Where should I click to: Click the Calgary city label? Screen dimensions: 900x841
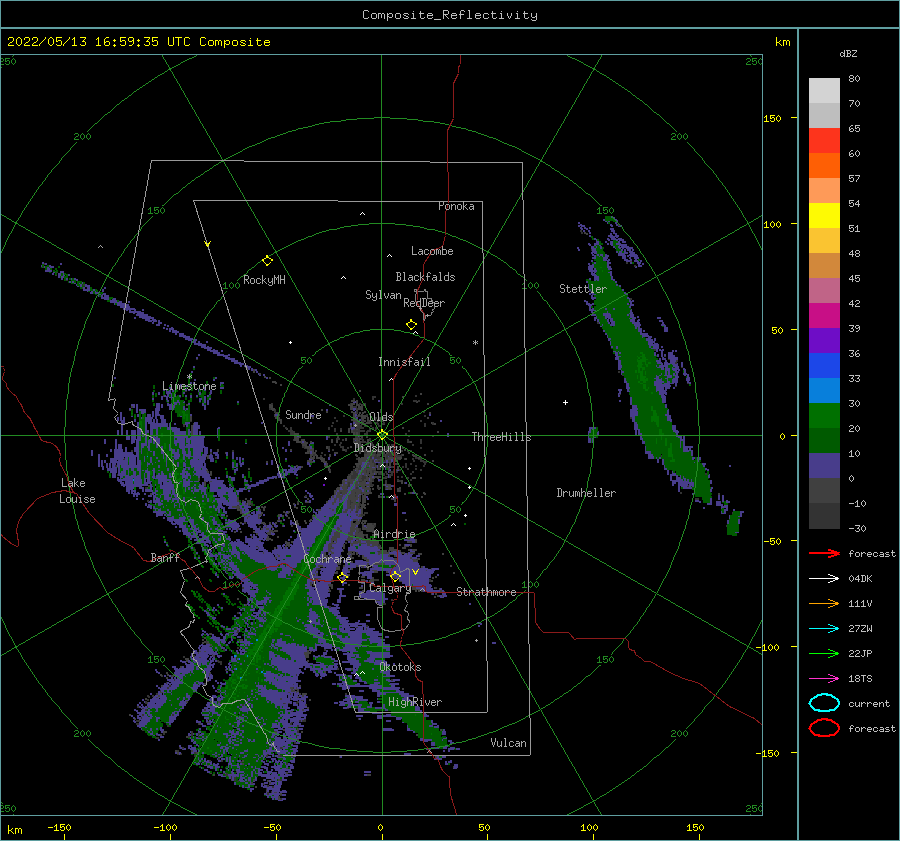coord(390,588)
